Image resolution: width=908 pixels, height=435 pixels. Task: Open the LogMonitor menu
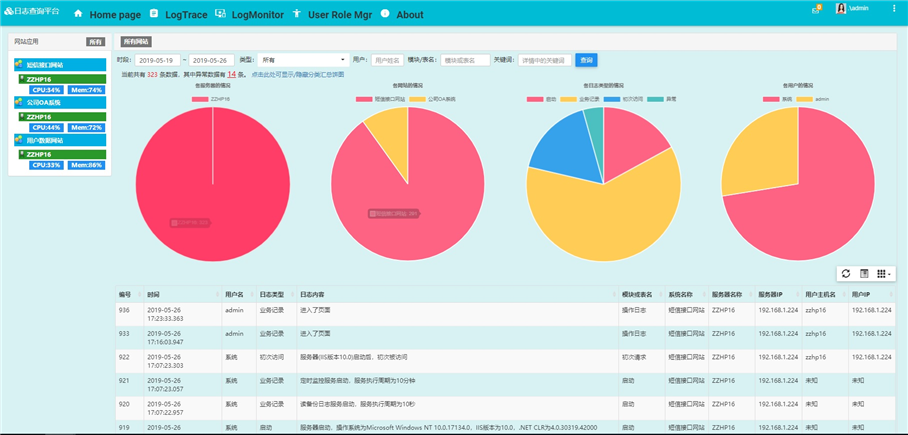[258, 14]
